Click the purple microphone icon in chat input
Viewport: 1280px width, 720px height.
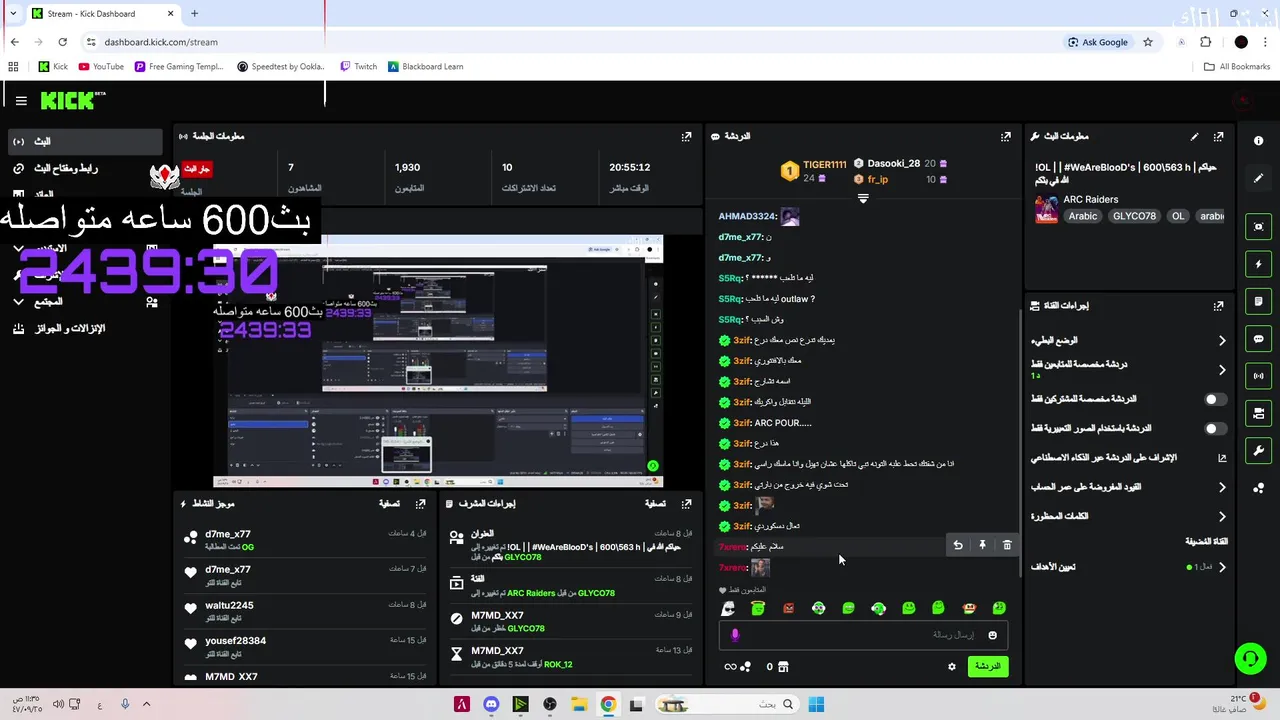click(x=735, y=635)
